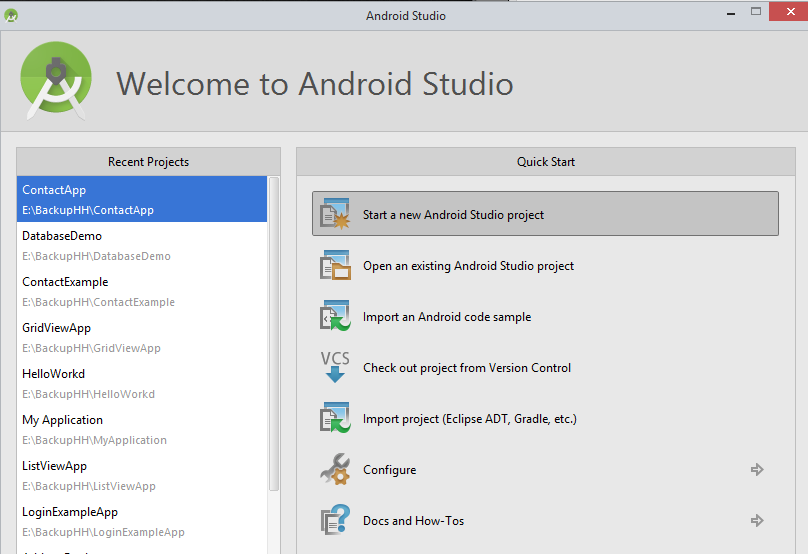Click the path E:\BackupHH\MyApplication
The width and height of the screenshot is (808, 554).
click(94, 440)
